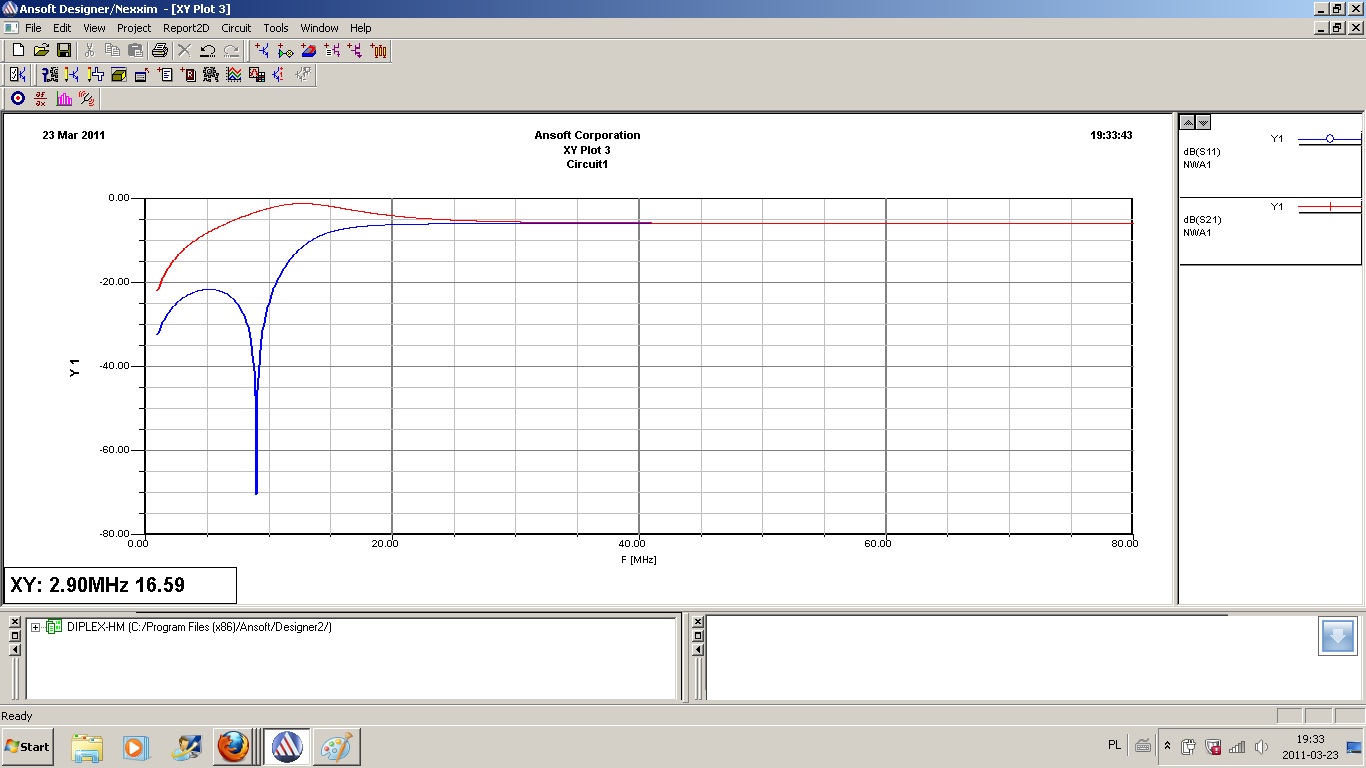The width and height of the screenshot is (1366, 768).
Task: Open the Smith chart target icon
Action: tap(18, 98)
